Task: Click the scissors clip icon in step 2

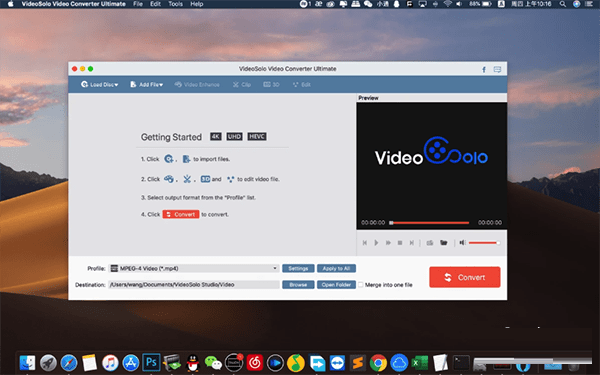Action: (187, 179)
